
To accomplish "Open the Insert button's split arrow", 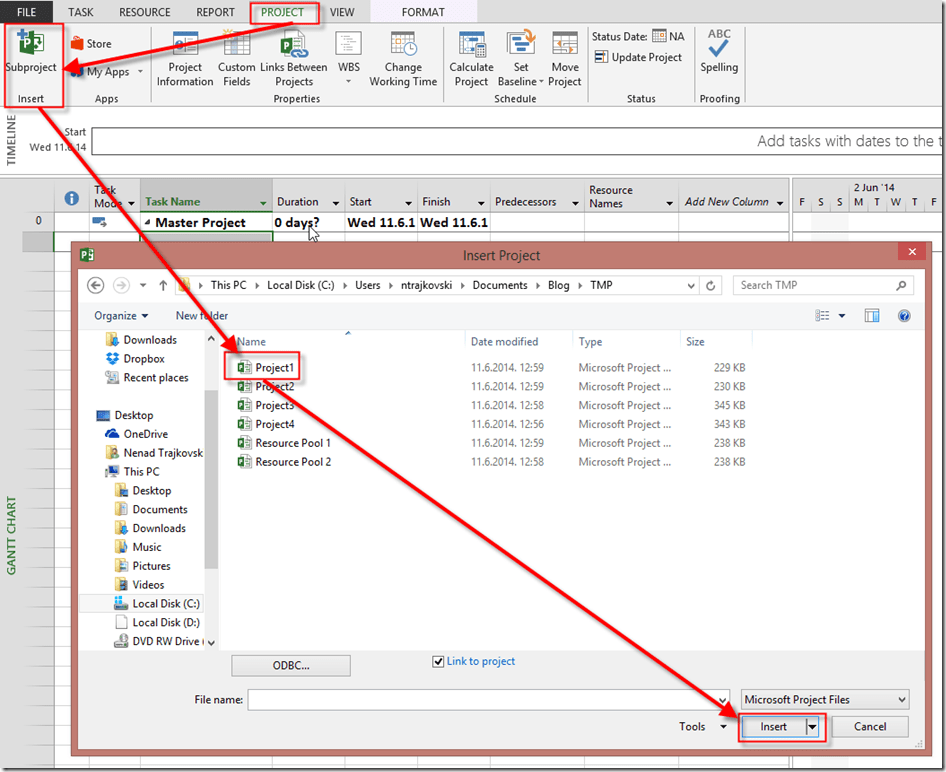I will point(813,727).
